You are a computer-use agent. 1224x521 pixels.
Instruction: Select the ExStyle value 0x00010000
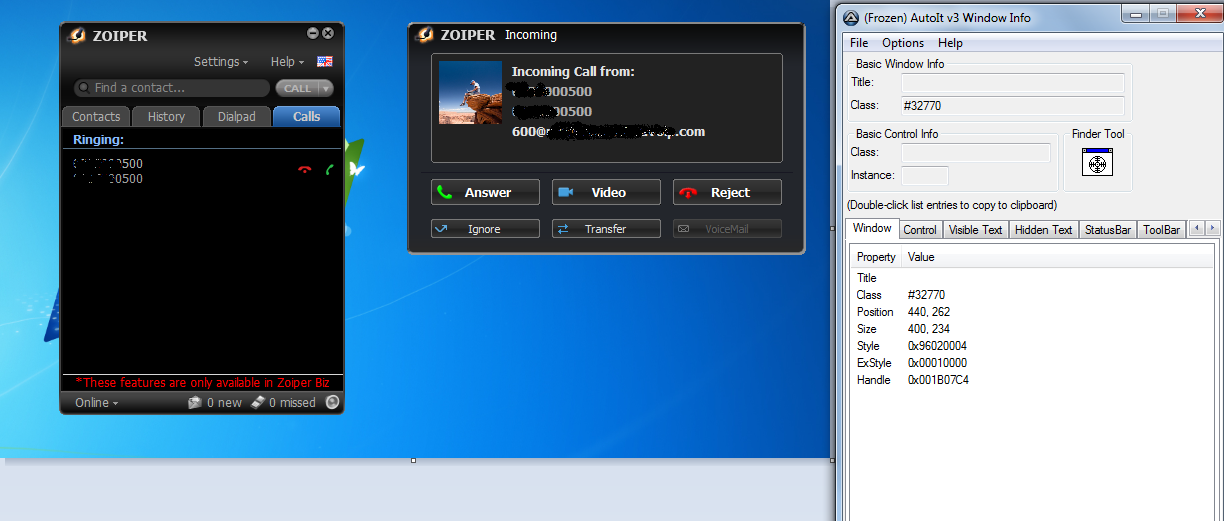click(937, 363)
